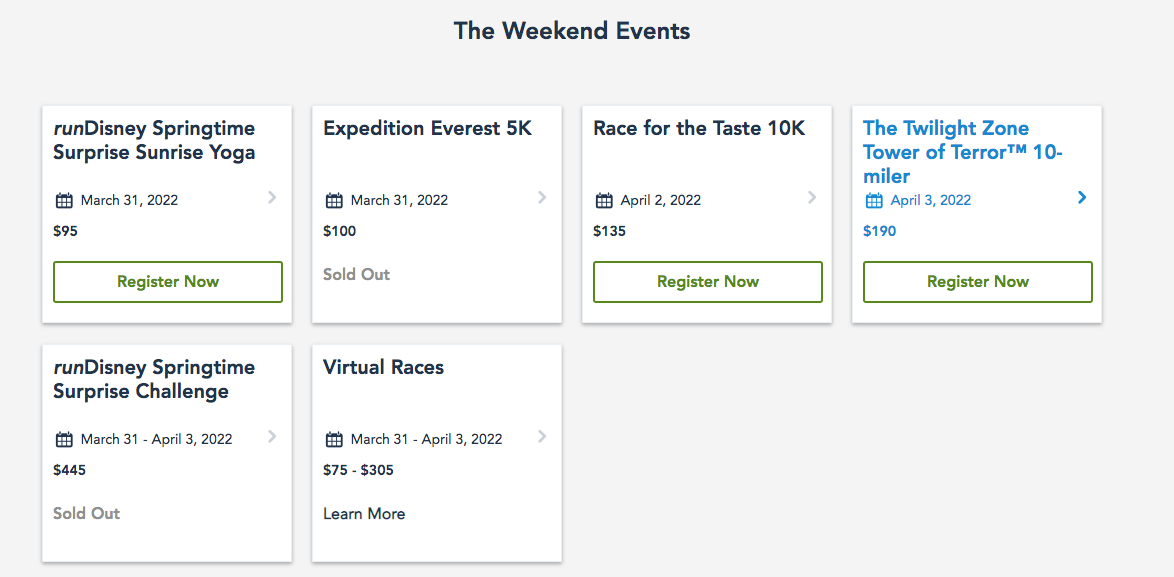Image resolution: width=1174 pixels, height=577 pixels.
Task: Register Now for Tower of Terror 10-miler
Action: click(x=978, y=282)
